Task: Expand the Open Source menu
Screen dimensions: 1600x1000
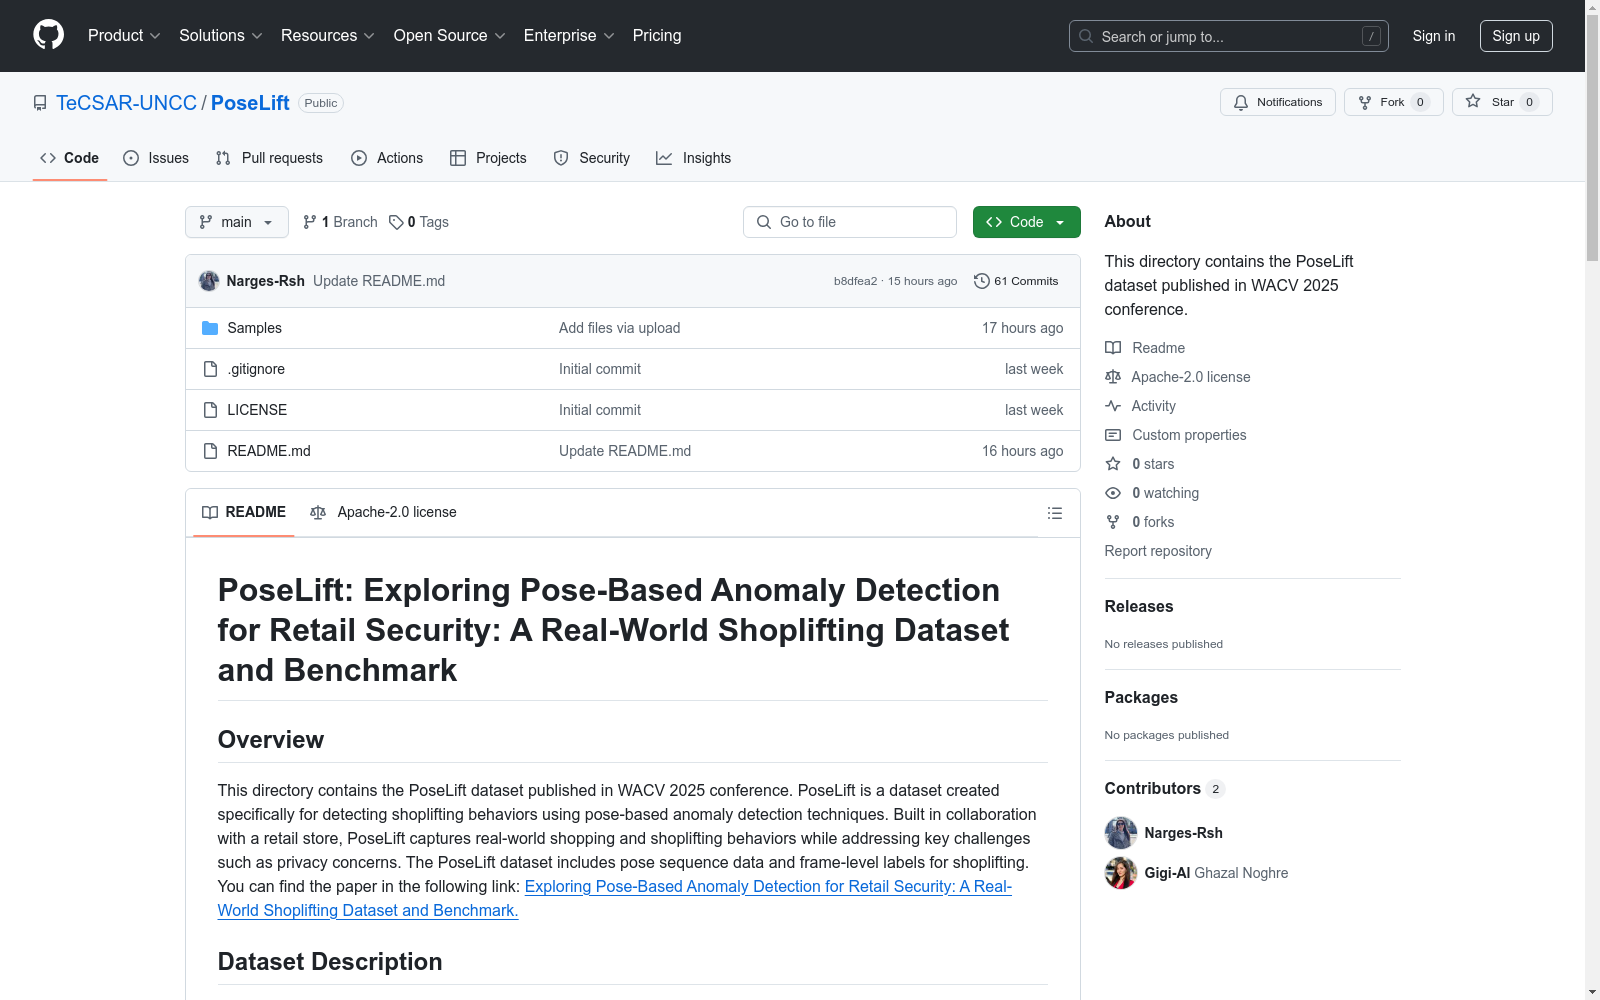Action: click(449, 36)
